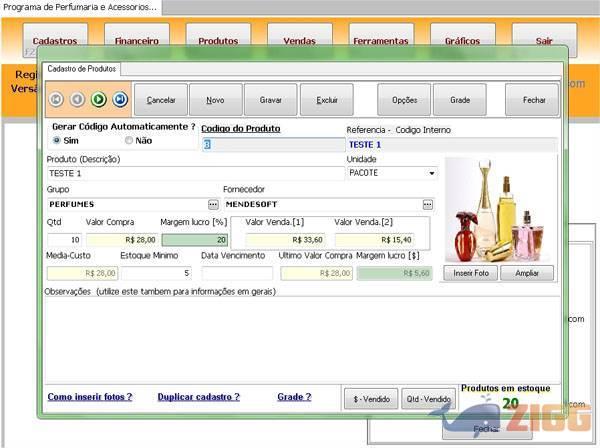Open the Como inserir fotos link

pos(90,397)
